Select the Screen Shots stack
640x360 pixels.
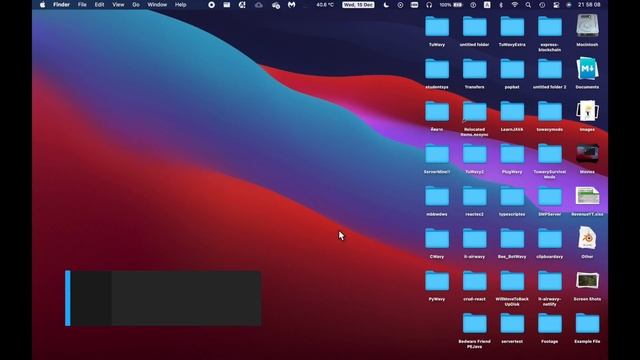(x=587, y=281)
